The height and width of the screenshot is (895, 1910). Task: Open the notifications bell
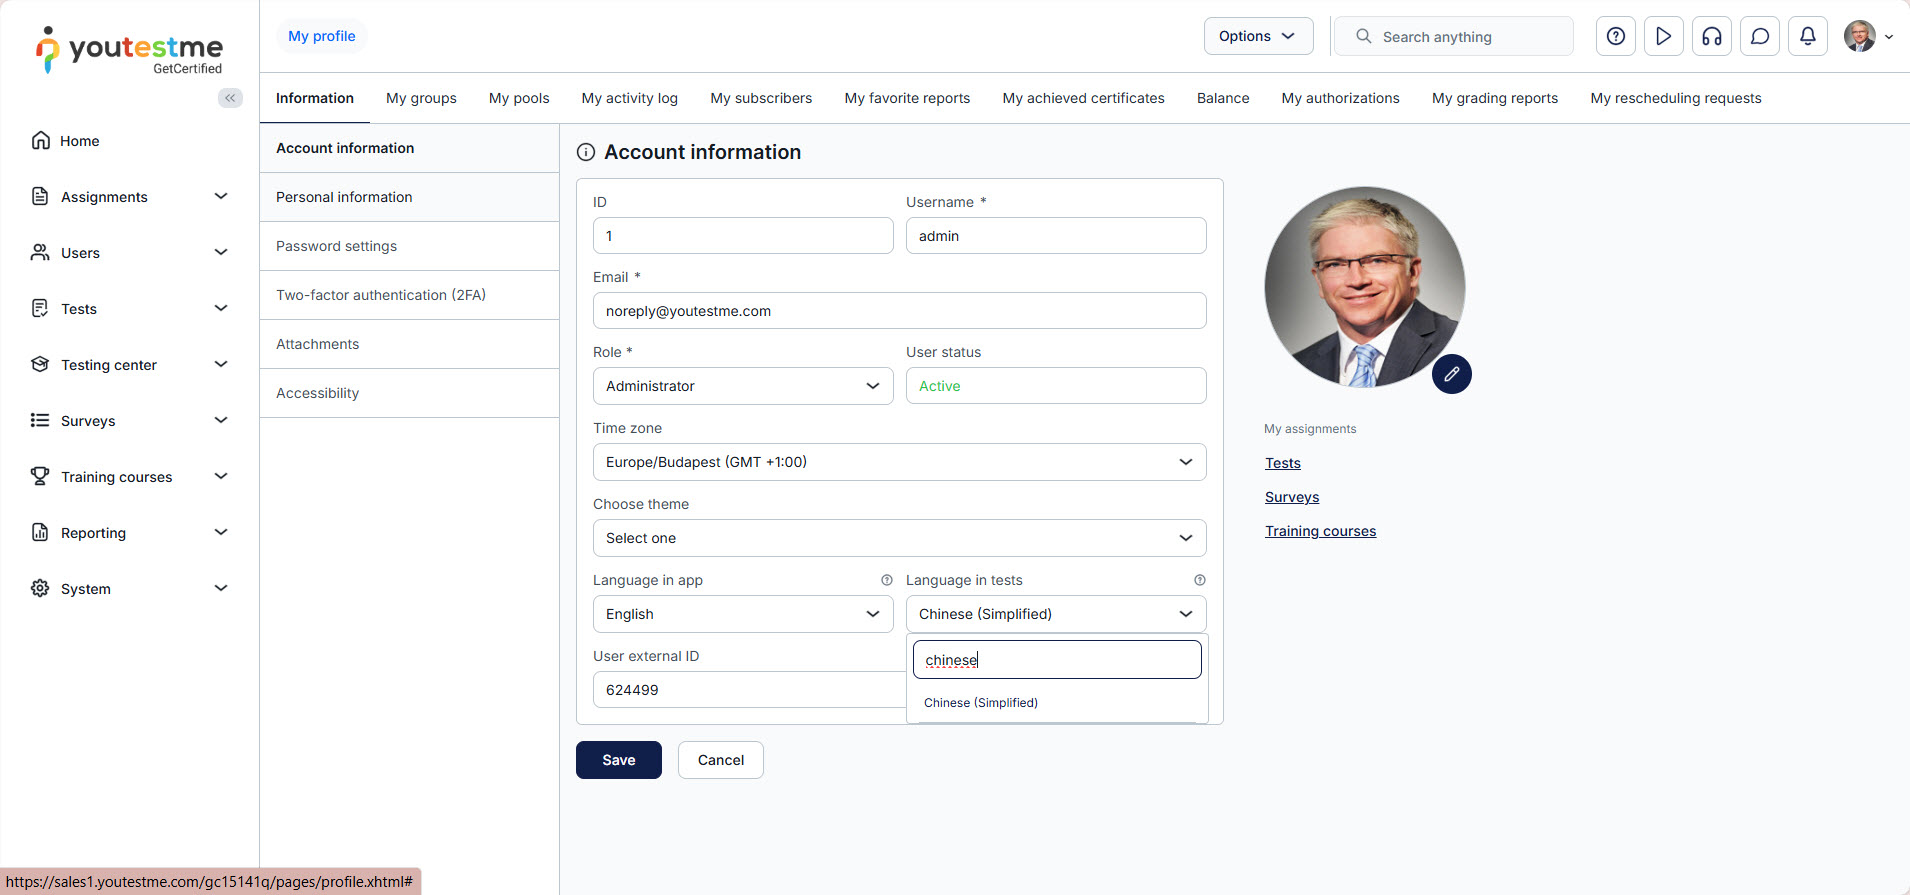1807,36
